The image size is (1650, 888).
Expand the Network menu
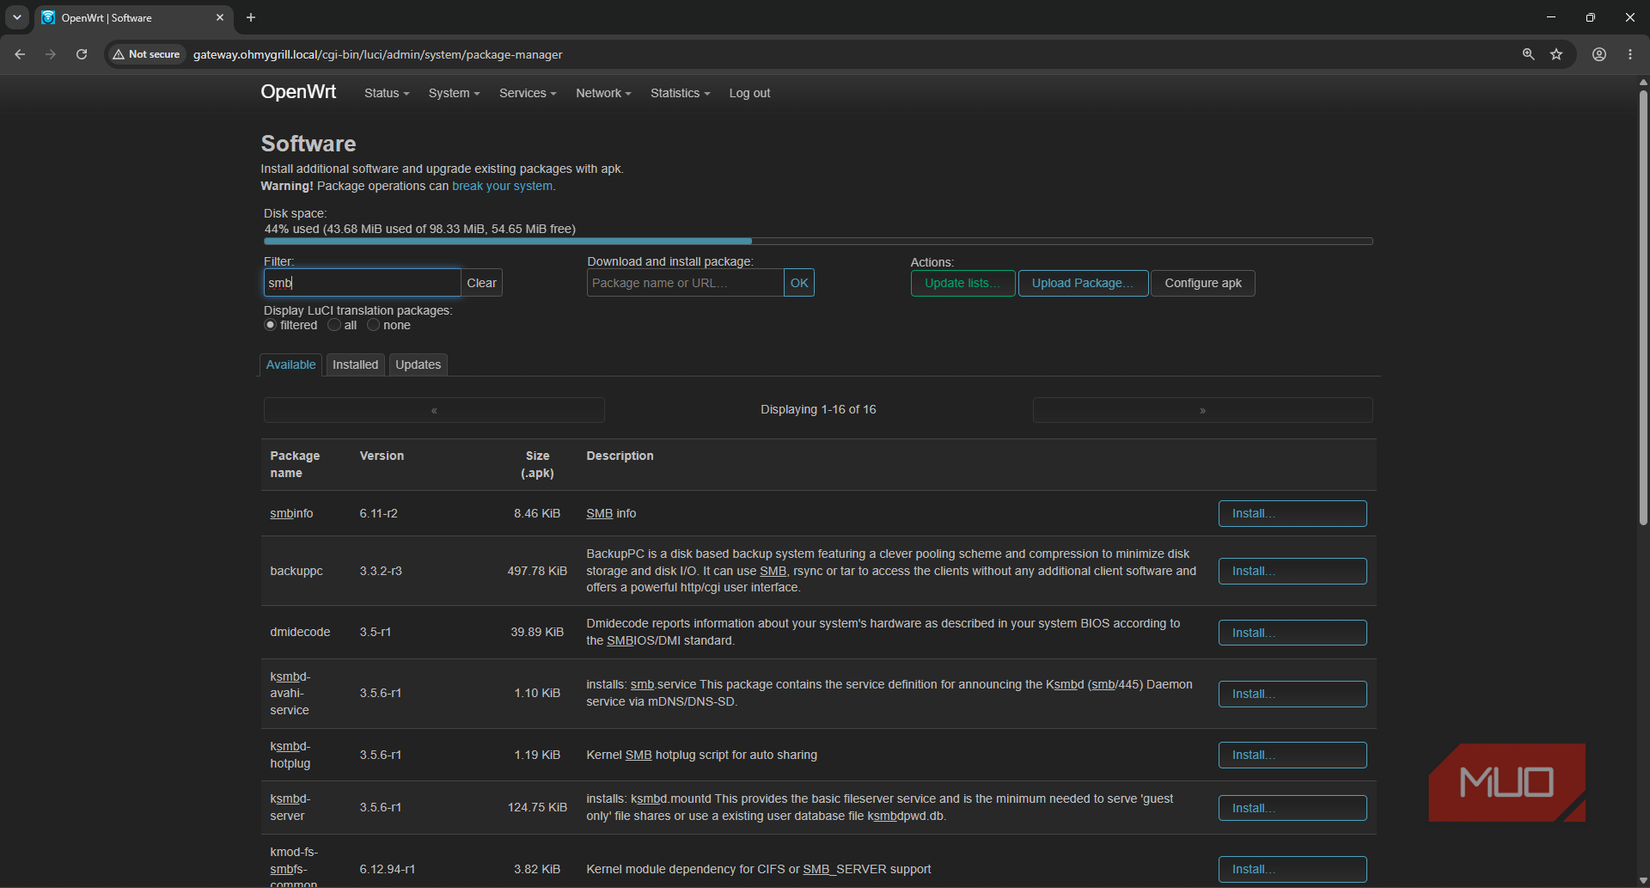click(x=603, y=93)
